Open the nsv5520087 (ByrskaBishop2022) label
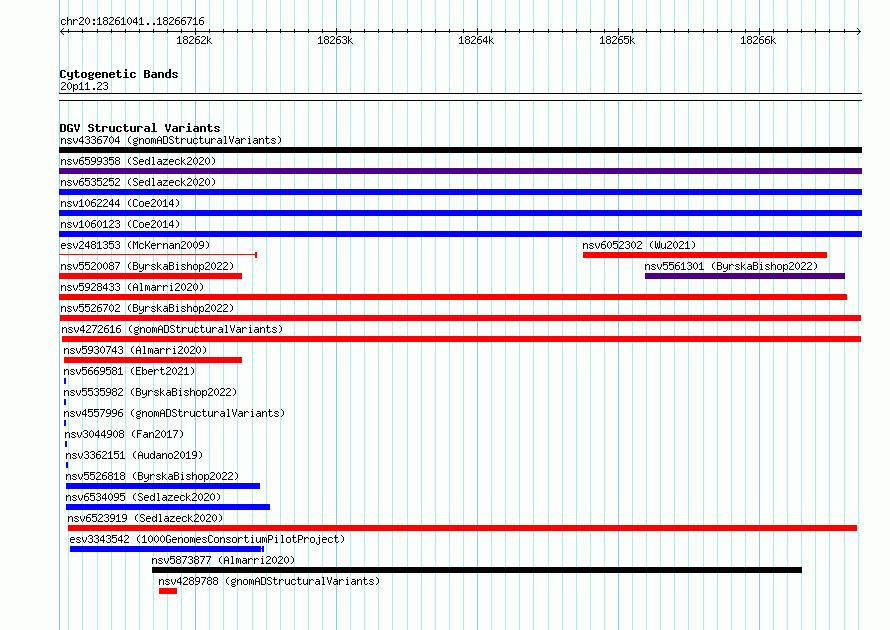This screenshot has width=890, height=630. 147,266
